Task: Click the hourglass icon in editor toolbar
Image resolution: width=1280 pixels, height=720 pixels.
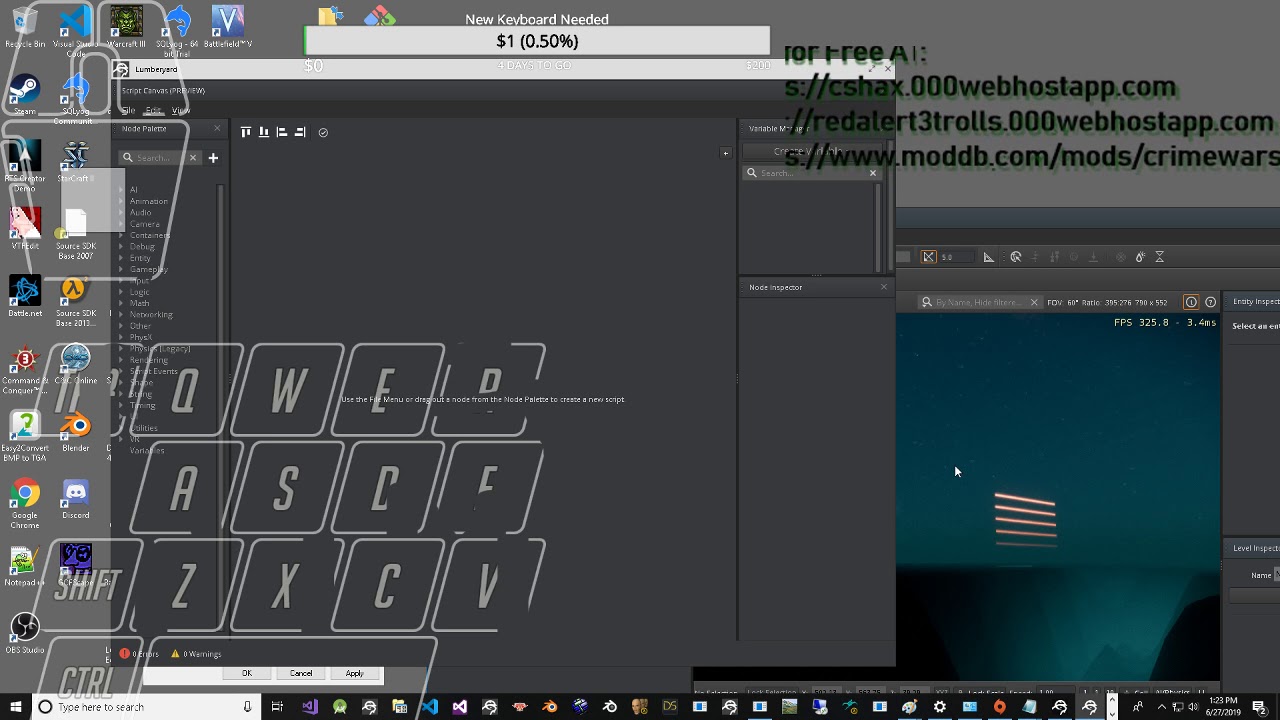Action: click(1160, 257)
